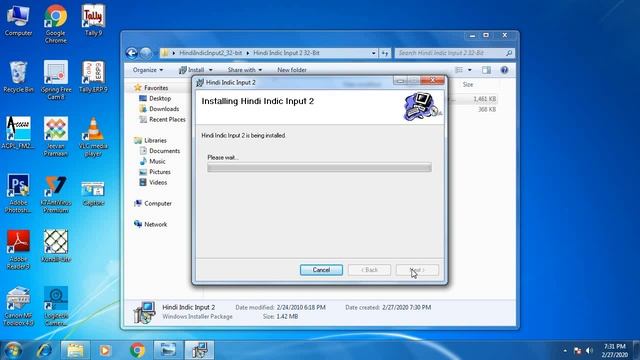
Task: Open Chrome from the taskbar
Action: (137, 350)
